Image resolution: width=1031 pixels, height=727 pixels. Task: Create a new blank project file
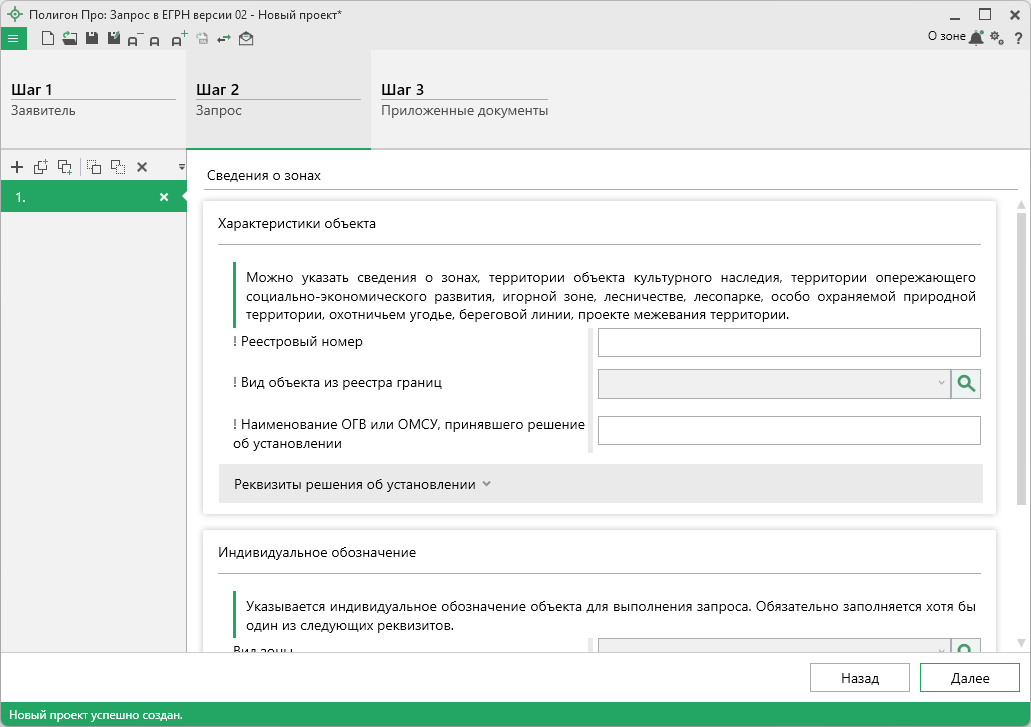click(47, 39)
